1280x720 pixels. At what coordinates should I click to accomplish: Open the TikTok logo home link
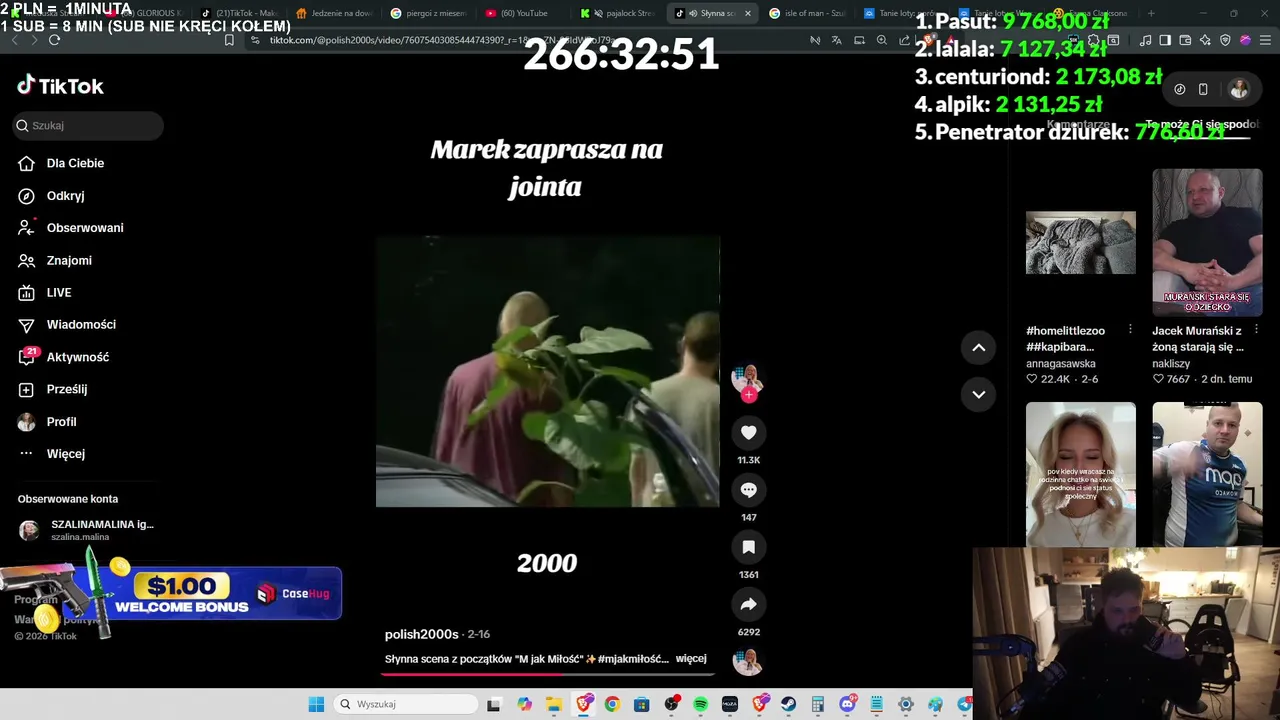(x=60, y=86)
